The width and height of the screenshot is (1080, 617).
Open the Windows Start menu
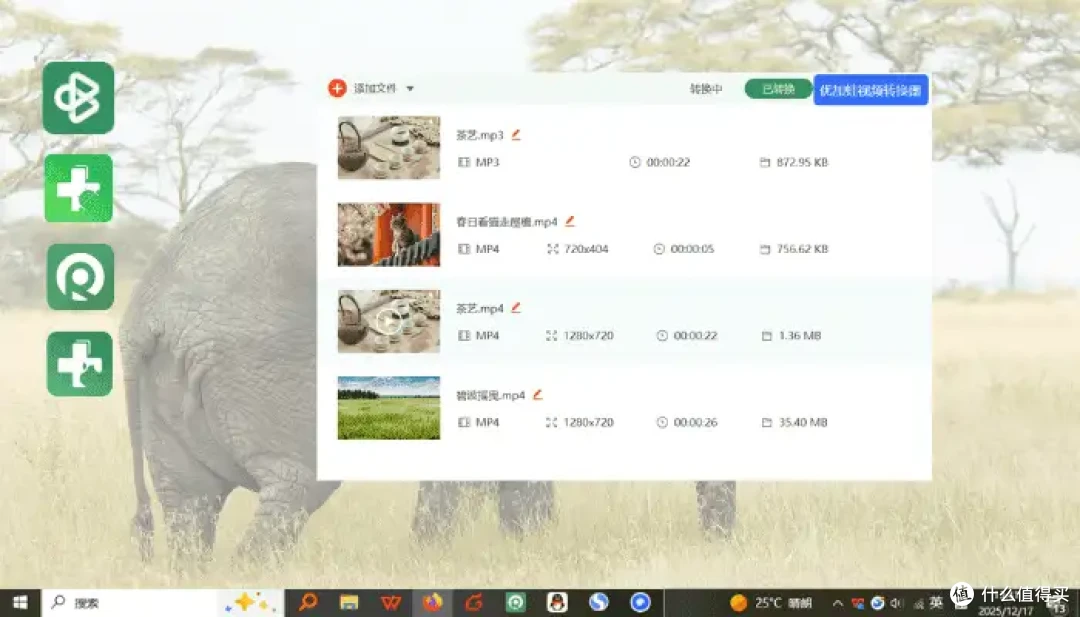point(20,603)
